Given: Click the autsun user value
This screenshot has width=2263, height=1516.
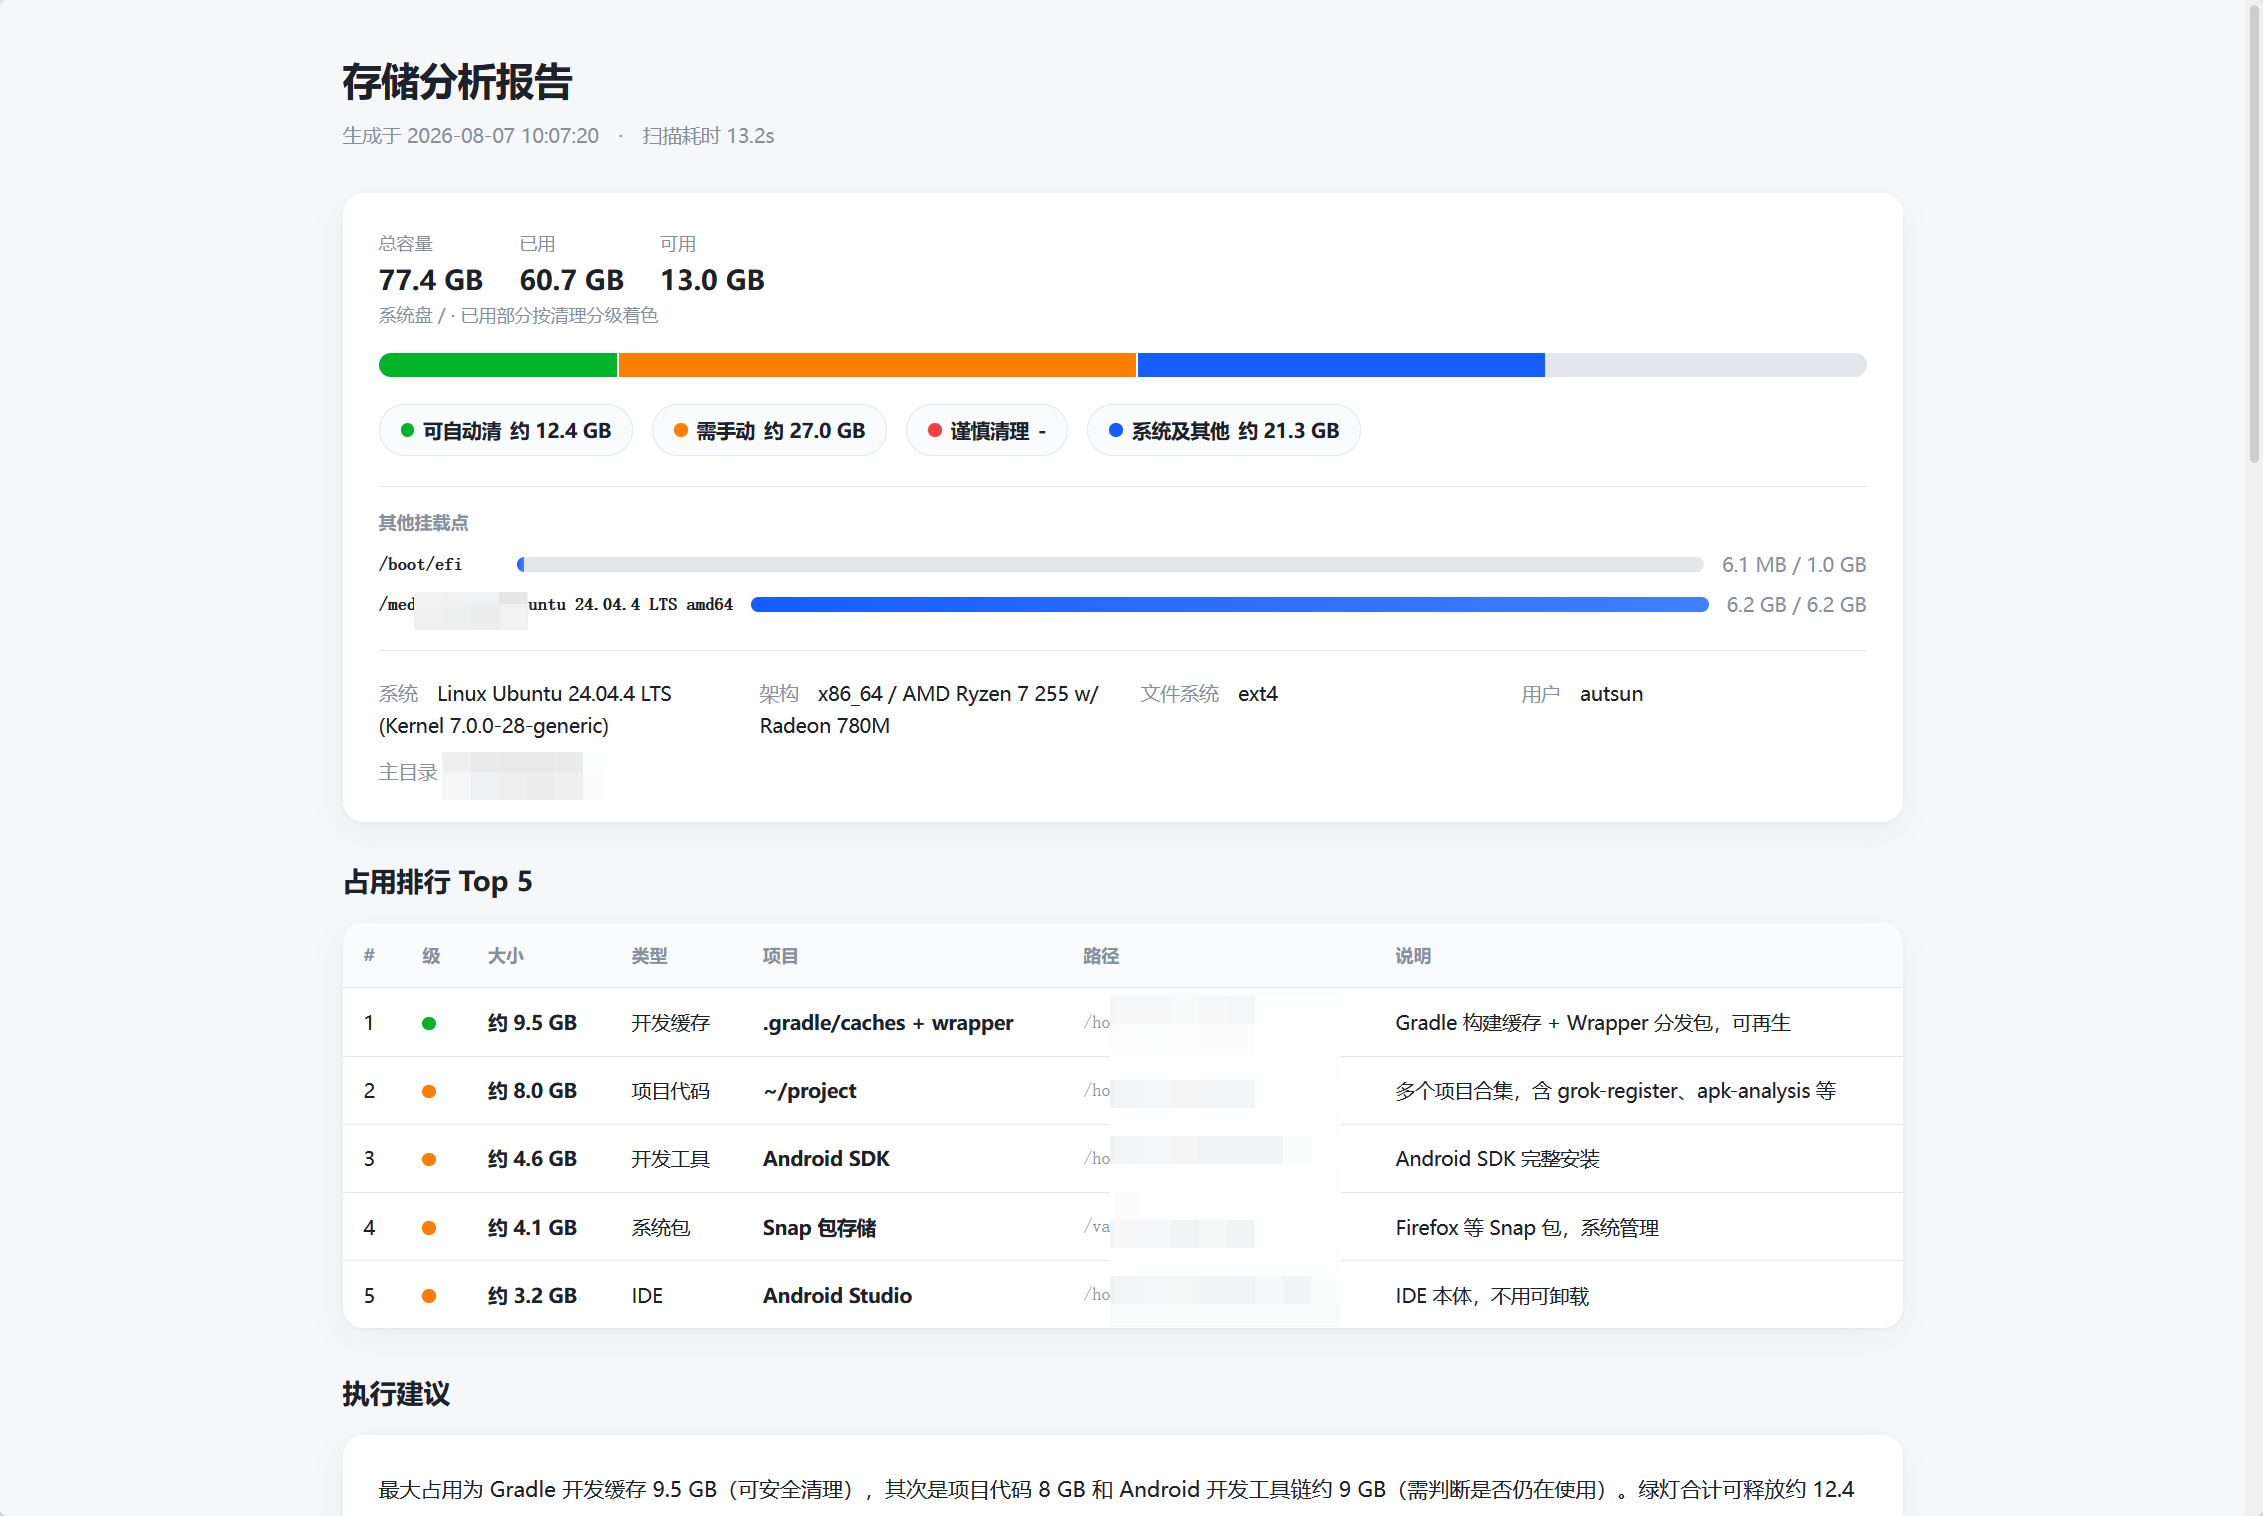Looking at the screenshot, I should click(1611, 694).
